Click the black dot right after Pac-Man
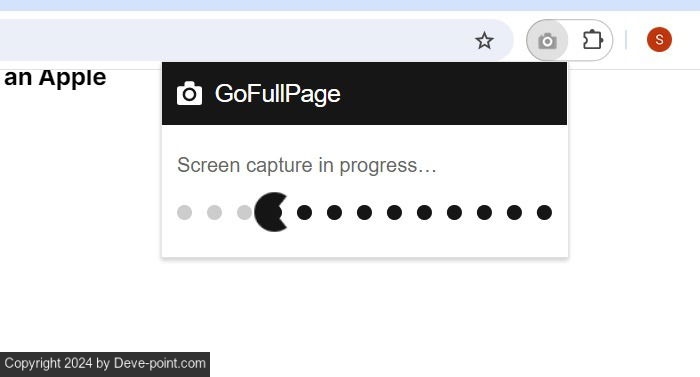This screenshot has height=377, width=700. 304,213
